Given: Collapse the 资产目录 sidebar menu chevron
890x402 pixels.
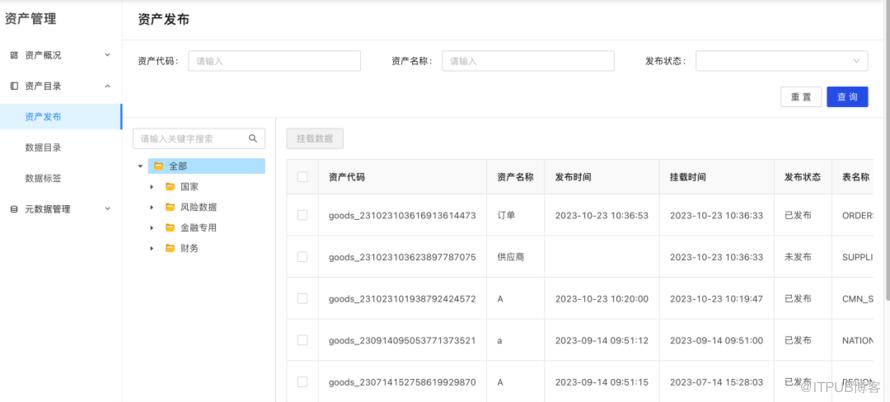Looking at the screenshot, I should point(107,86).
